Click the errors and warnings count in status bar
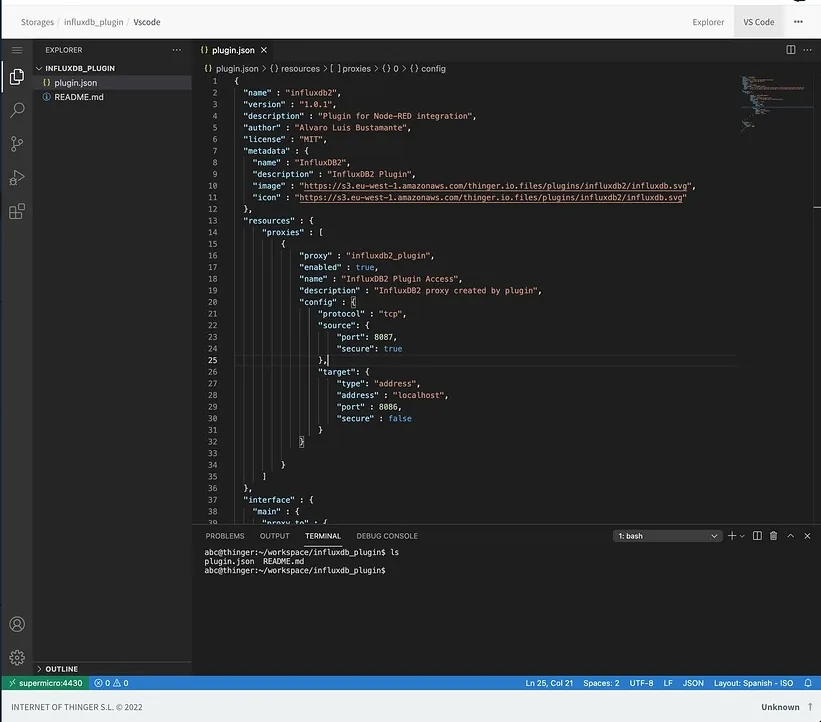The image size is (821, 722). tap(111, 683)
